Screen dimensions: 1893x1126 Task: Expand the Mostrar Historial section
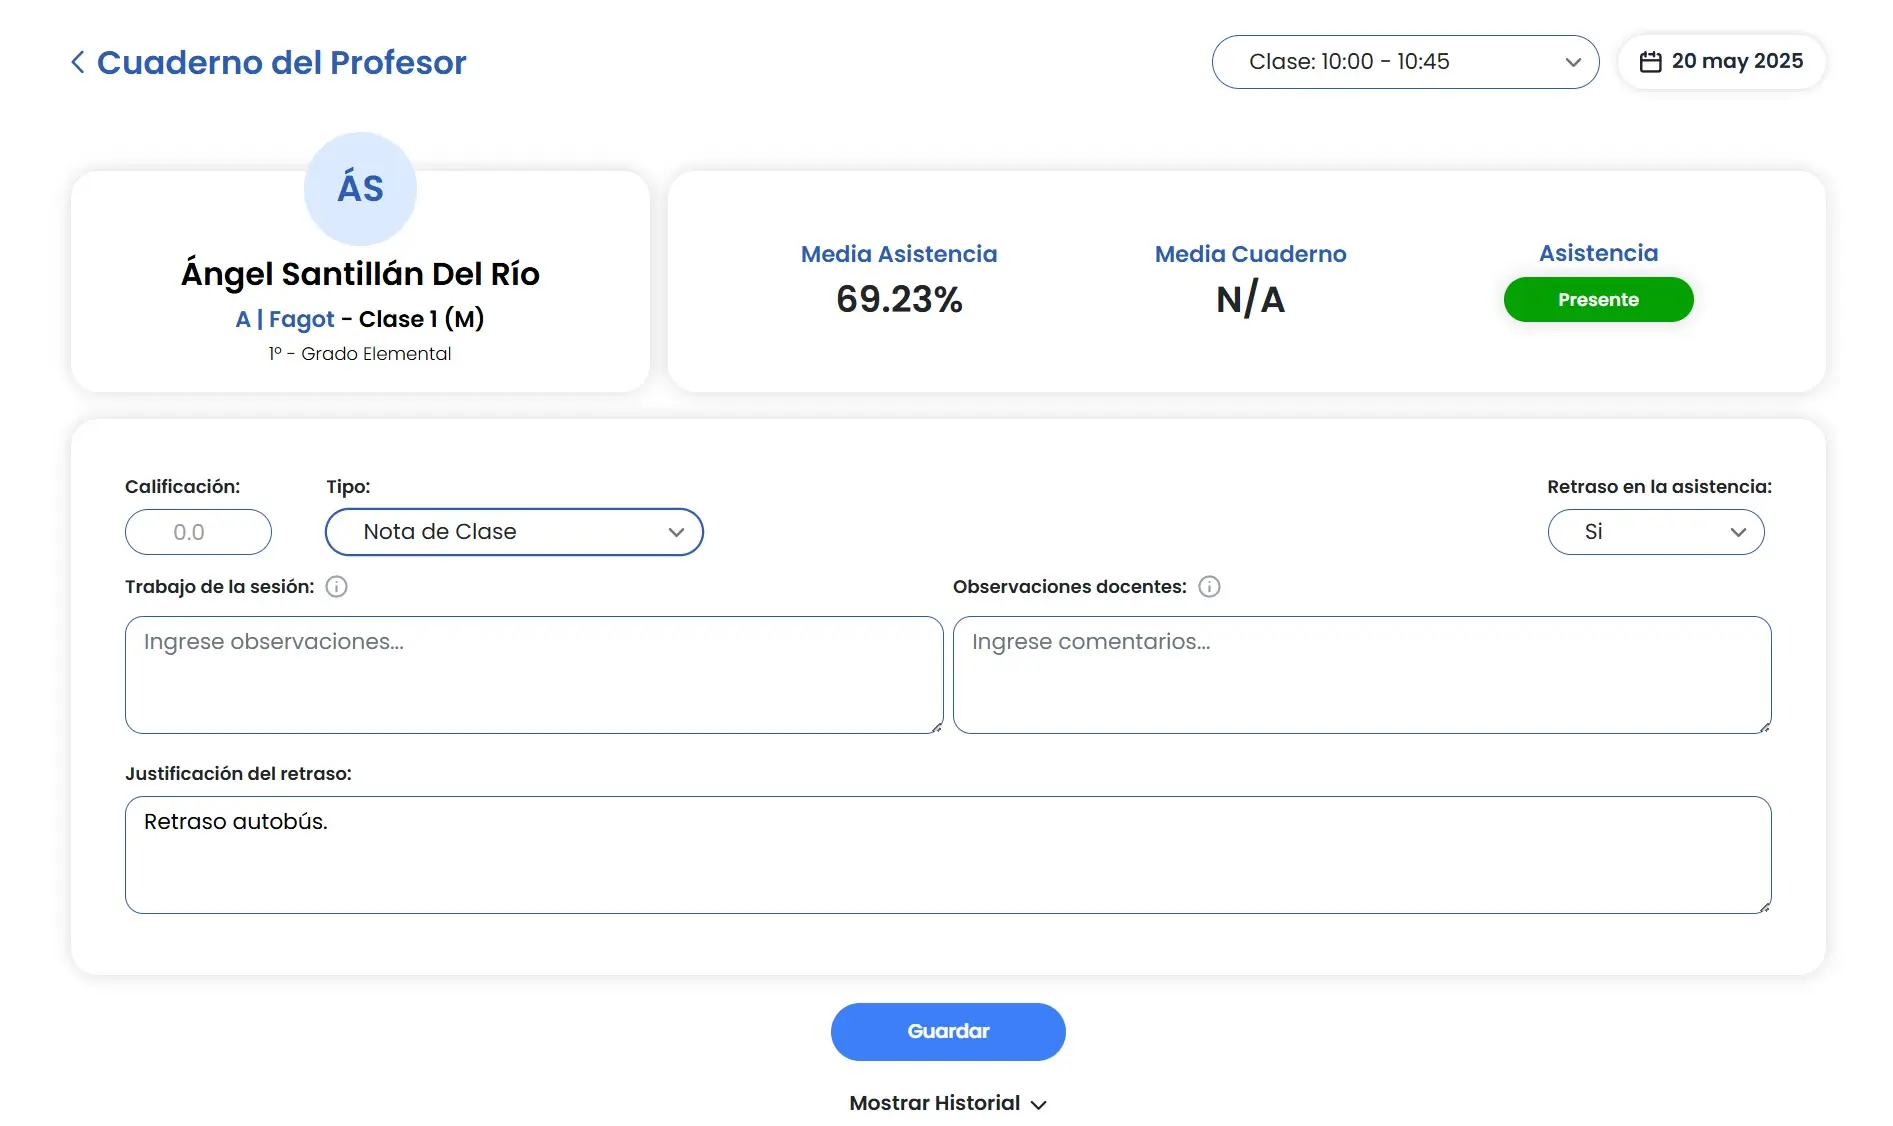click(x=934, y=1103)
